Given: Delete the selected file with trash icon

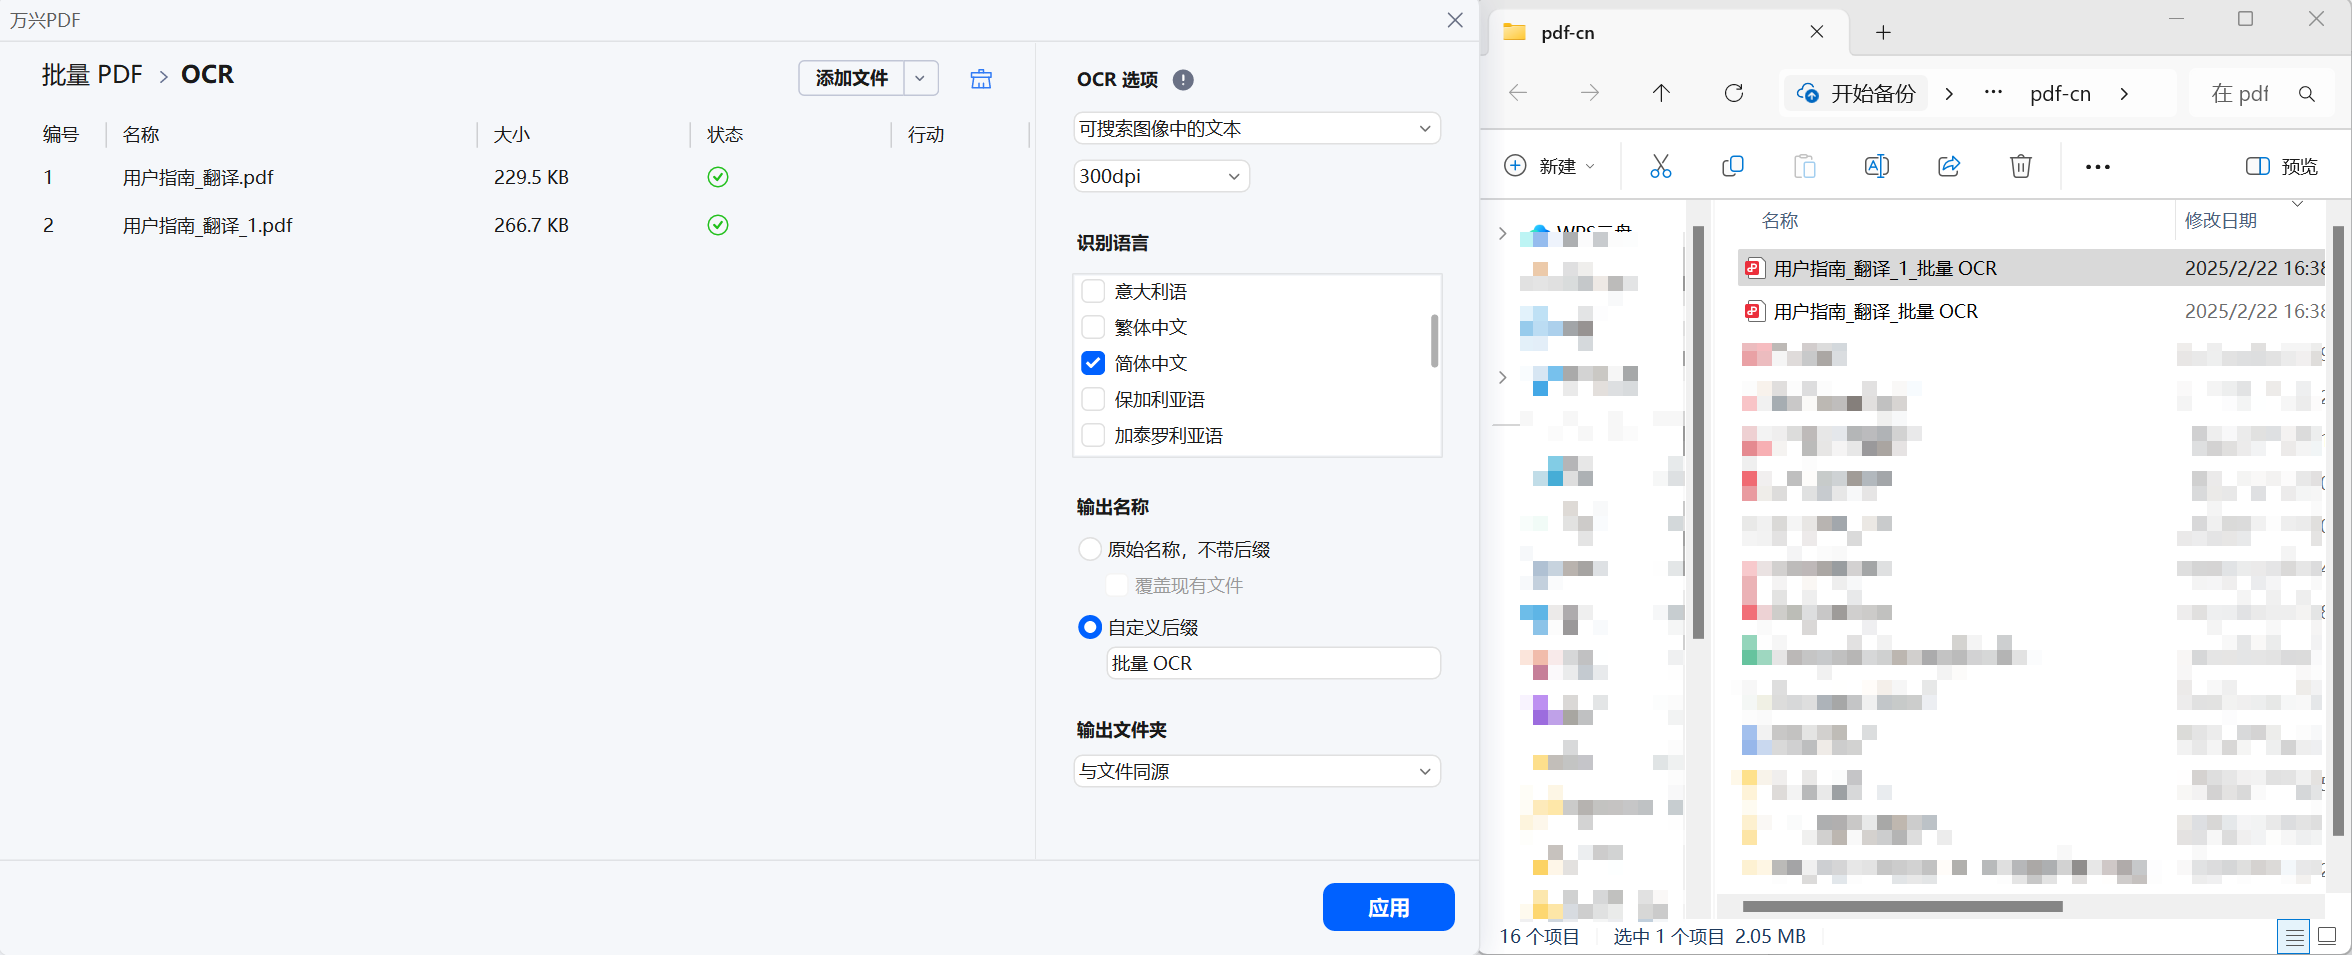Looking at the screenshot, I should [2020, 166].
